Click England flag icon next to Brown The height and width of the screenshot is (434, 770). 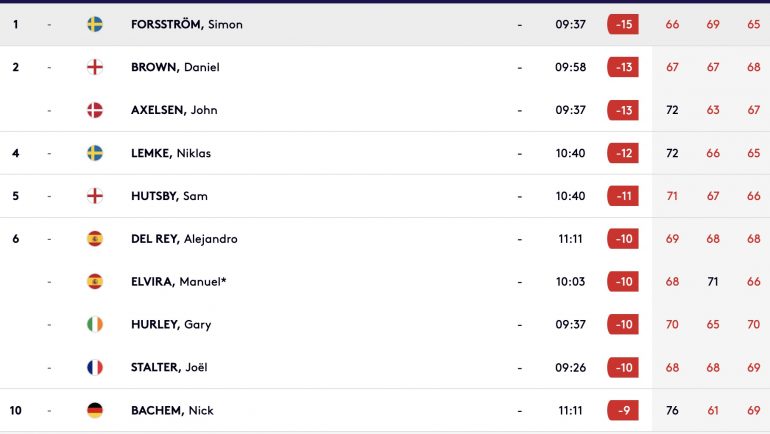pos(95,67)
